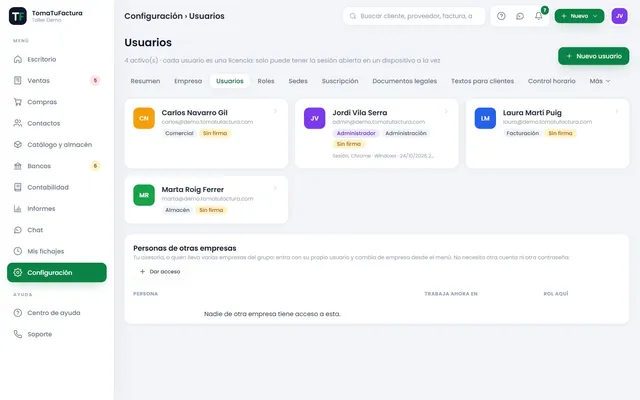Select the Usuarios tab

(230, 81)
